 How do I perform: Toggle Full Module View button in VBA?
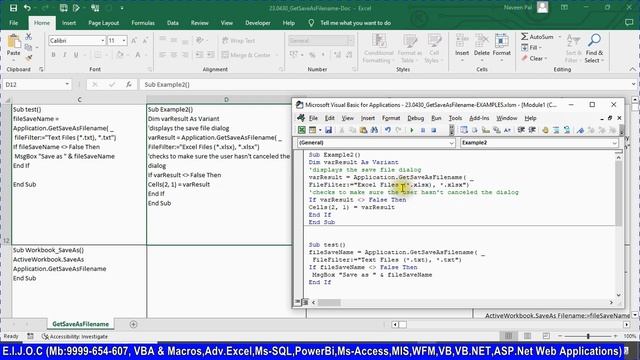pos(305,302)
